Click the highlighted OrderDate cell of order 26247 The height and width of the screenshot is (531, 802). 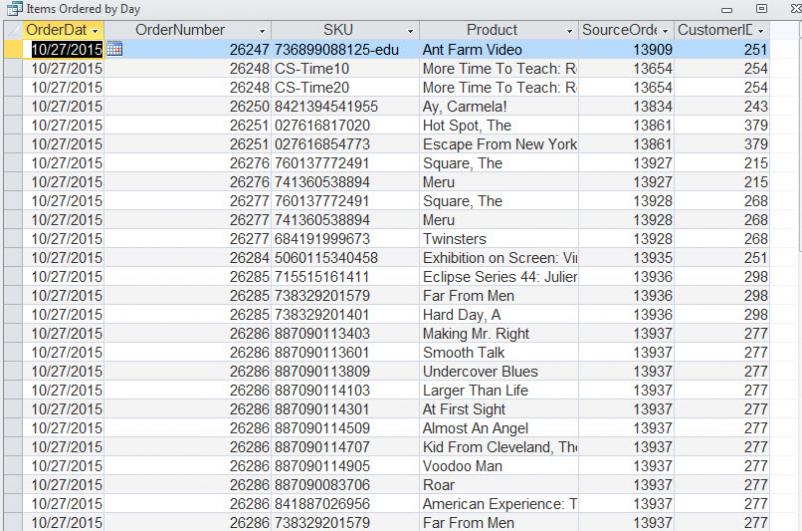point(63,50)
